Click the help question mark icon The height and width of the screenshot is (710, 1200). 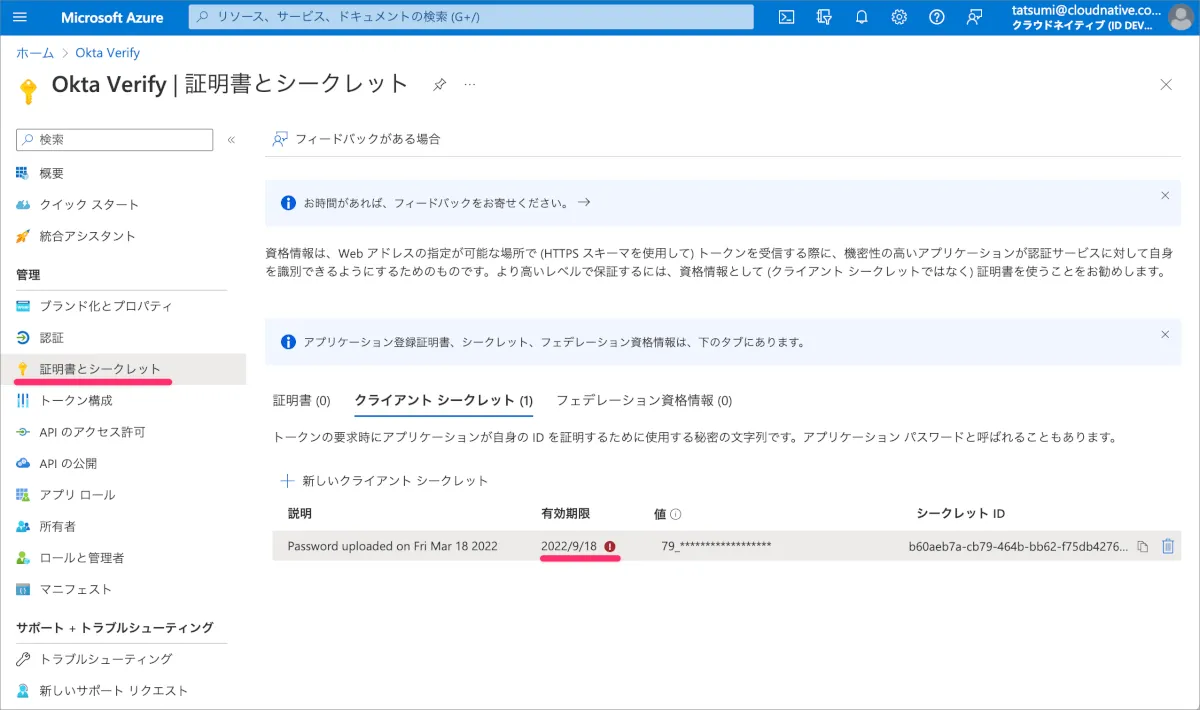click(936, 17)
